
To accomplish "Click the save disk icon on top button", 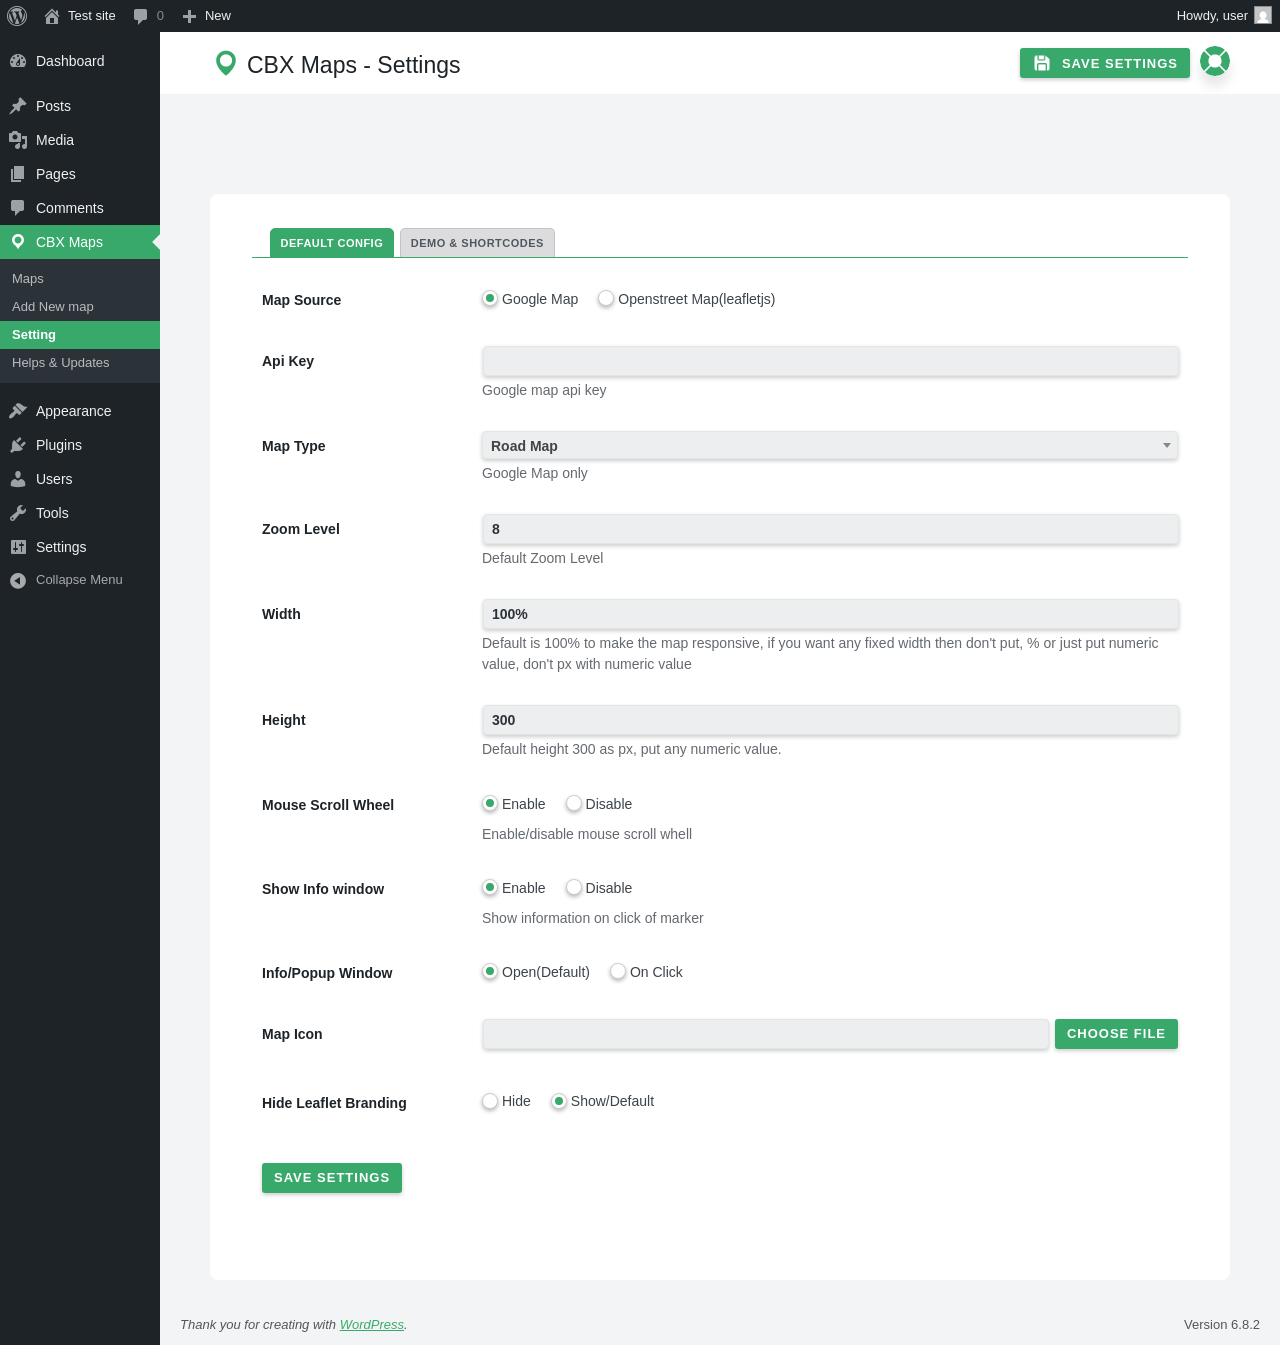I will pyautogui.click(x=1042, y=63).
